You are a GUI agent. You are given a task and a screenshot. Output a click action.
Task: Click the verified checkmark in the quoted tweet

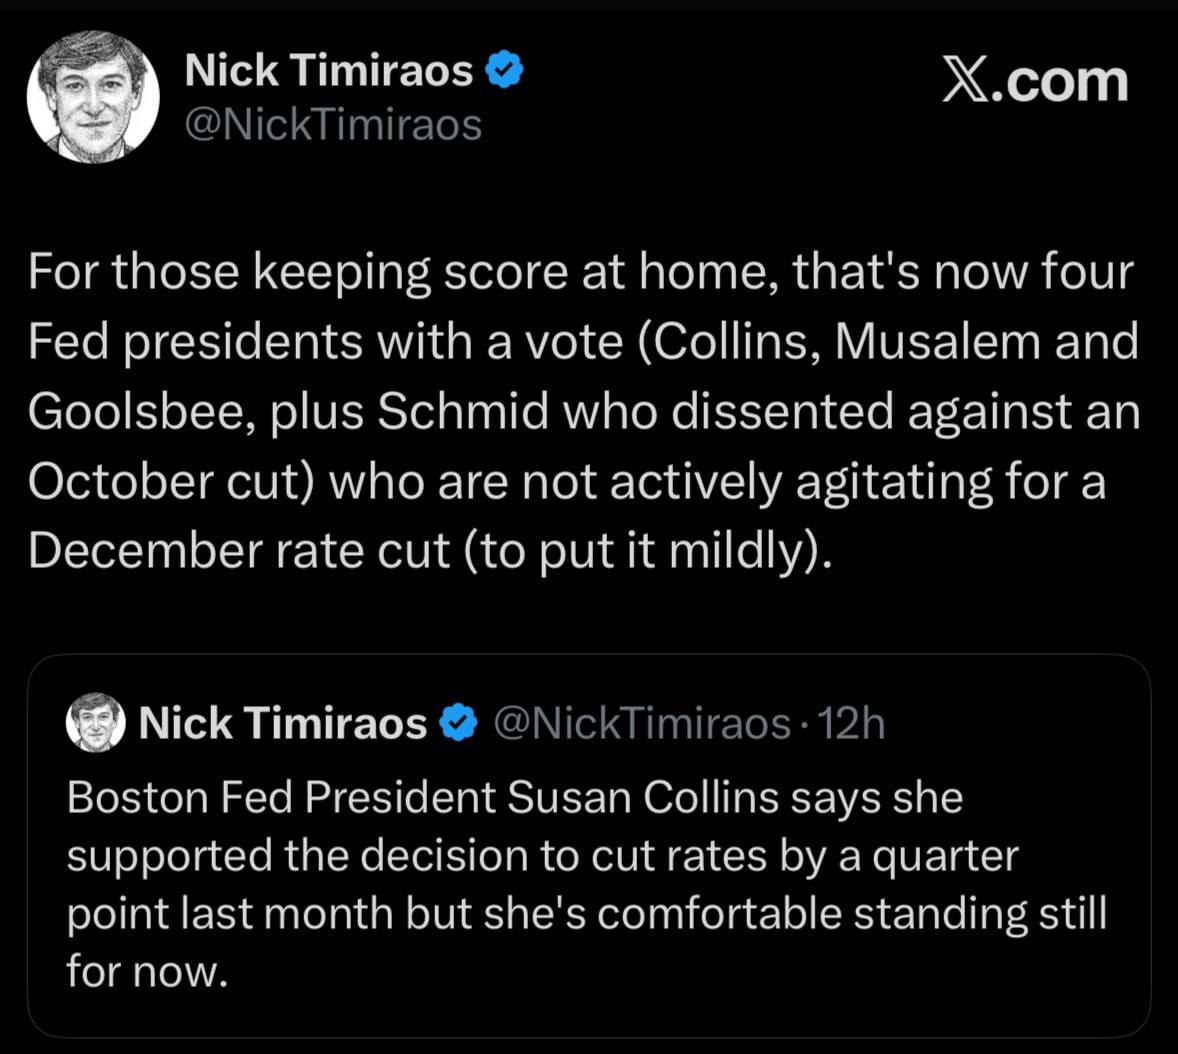click(456, 722)
